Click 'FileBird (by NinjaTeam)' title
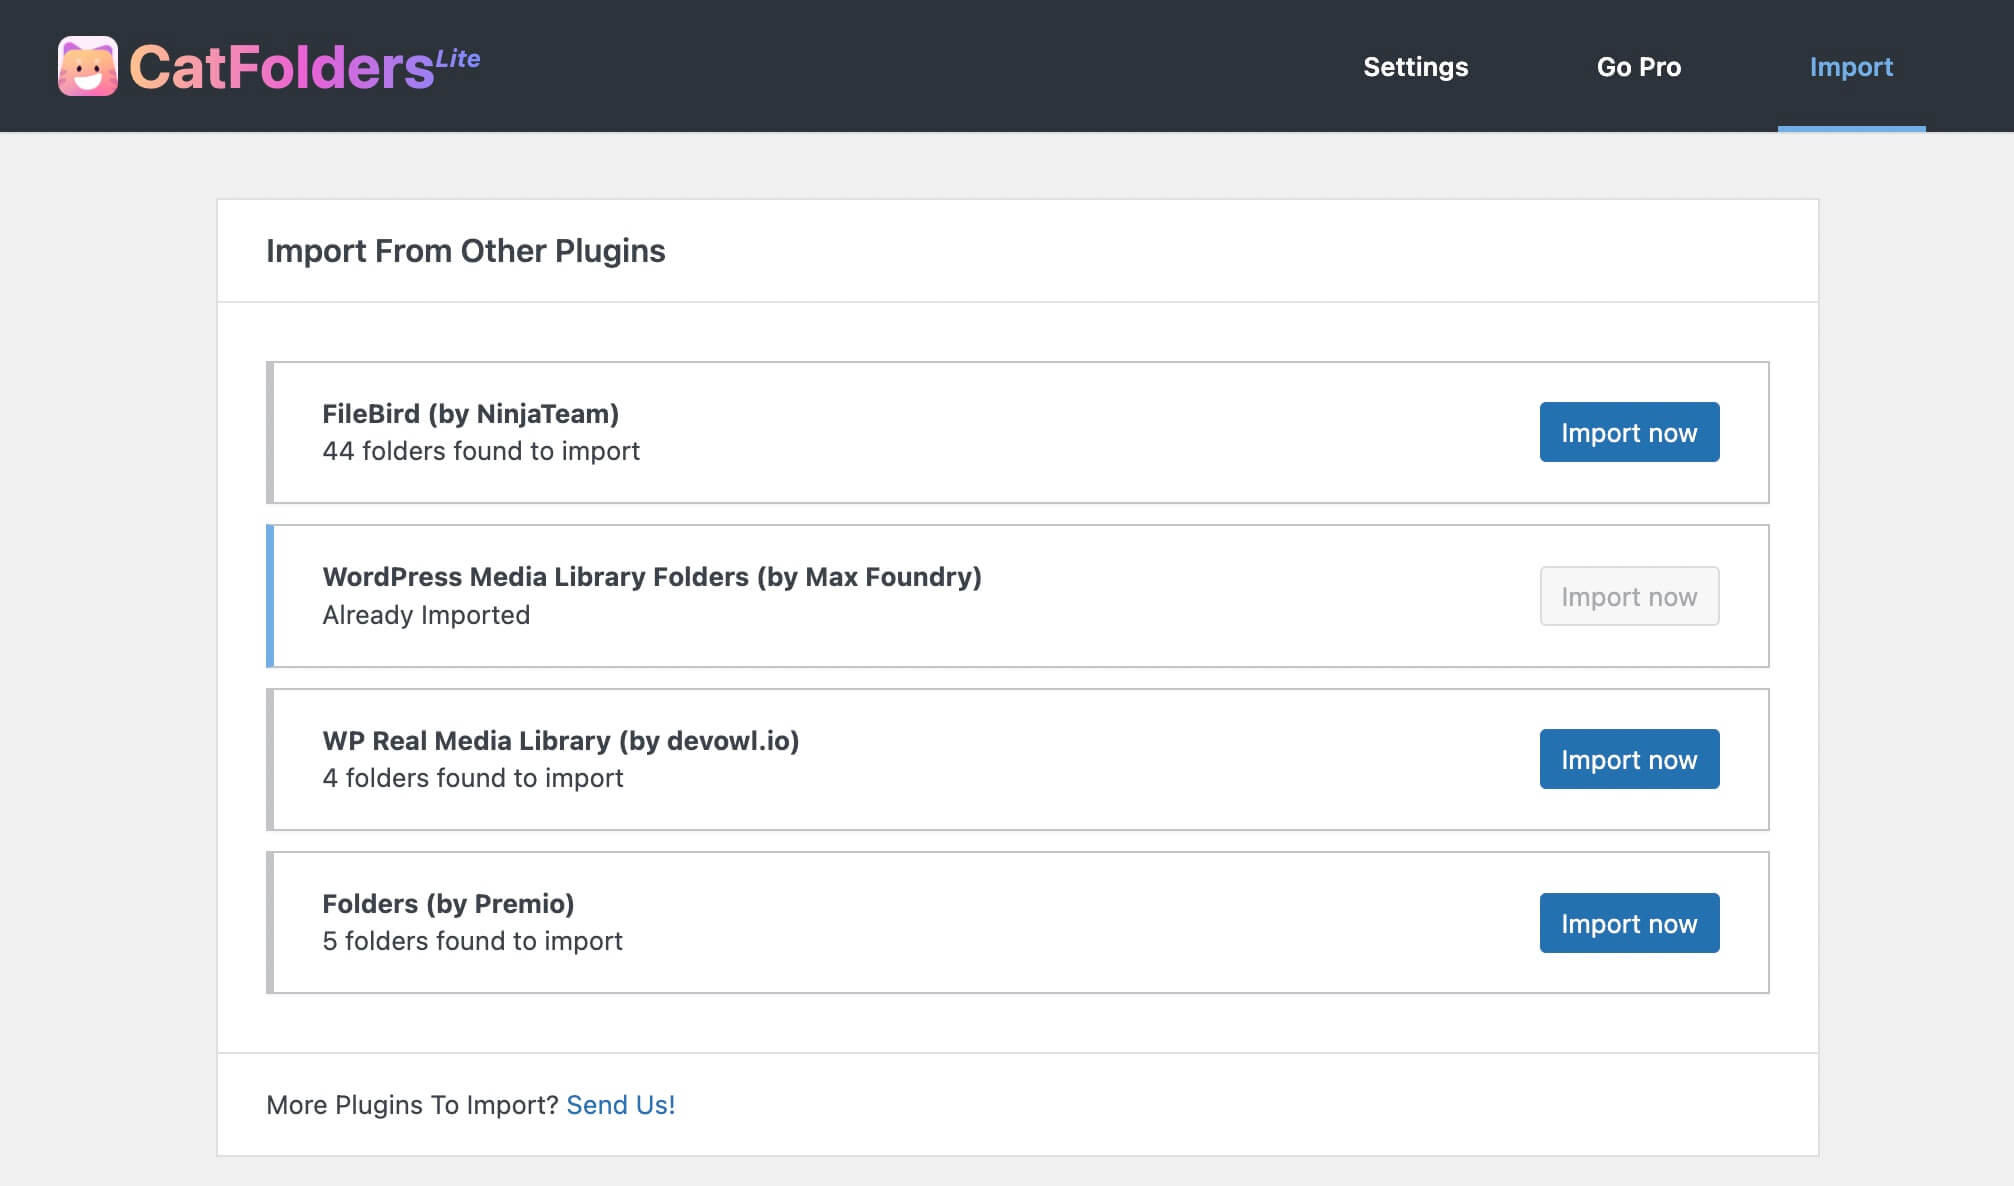 coord(470,413)
